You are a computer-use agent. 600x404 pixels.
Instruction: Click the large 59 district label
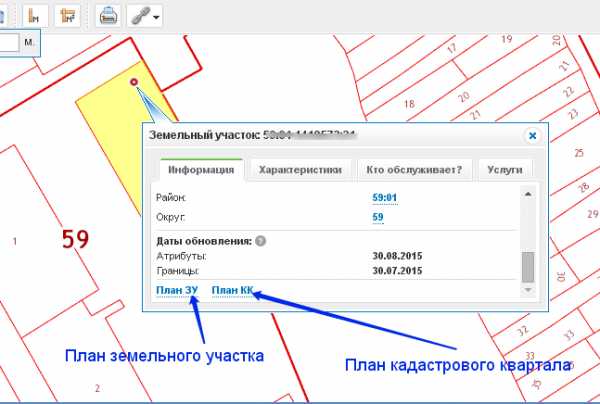(x=75, y=239)
